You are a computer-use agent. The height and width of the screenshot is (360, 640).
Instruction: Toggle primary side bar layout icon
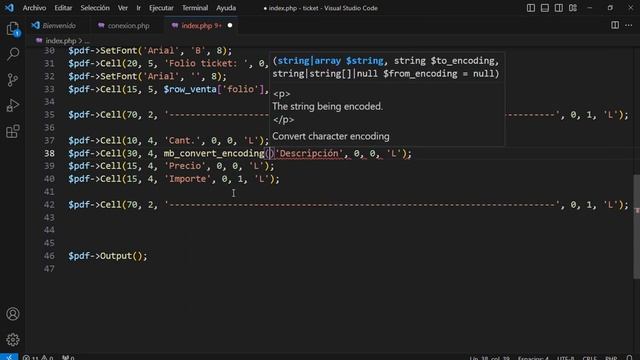point(531,8)
